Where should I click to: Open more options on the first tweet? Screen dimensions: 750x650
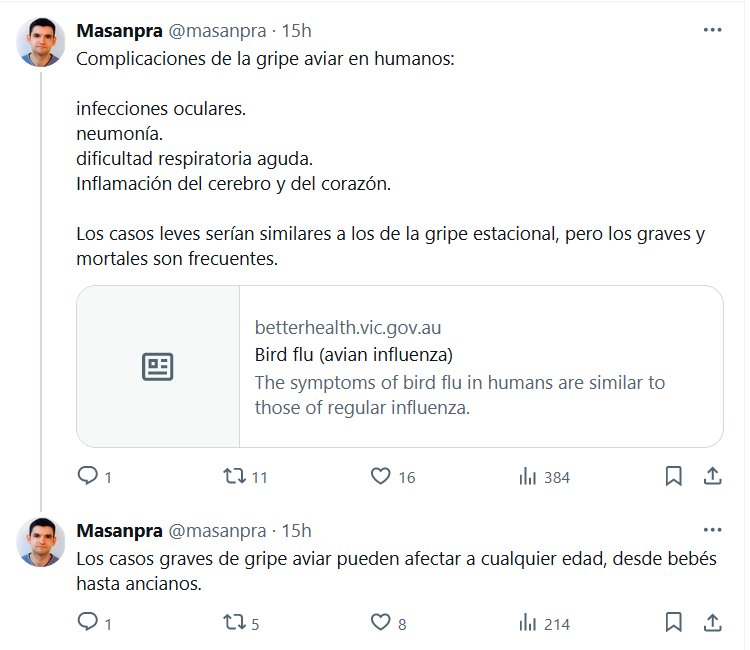pos(712,30)
